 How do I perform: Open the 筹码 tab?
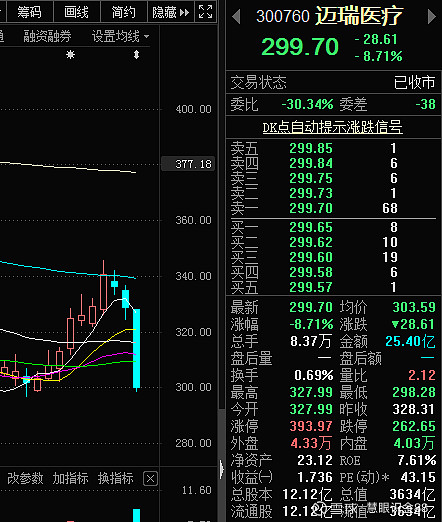(29, 12)
